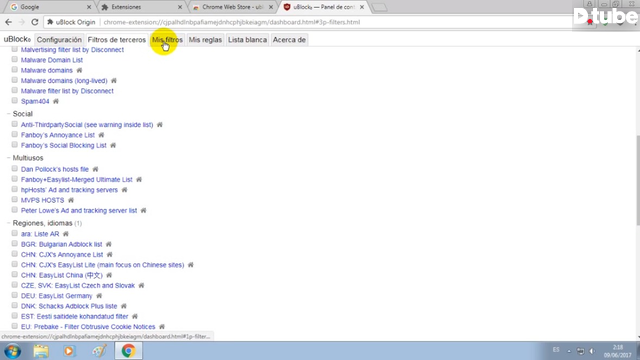Click home icon beside Fanboy's Social Blocking List
The height and width of the screenshot is (360, 640).
[113, 145]
